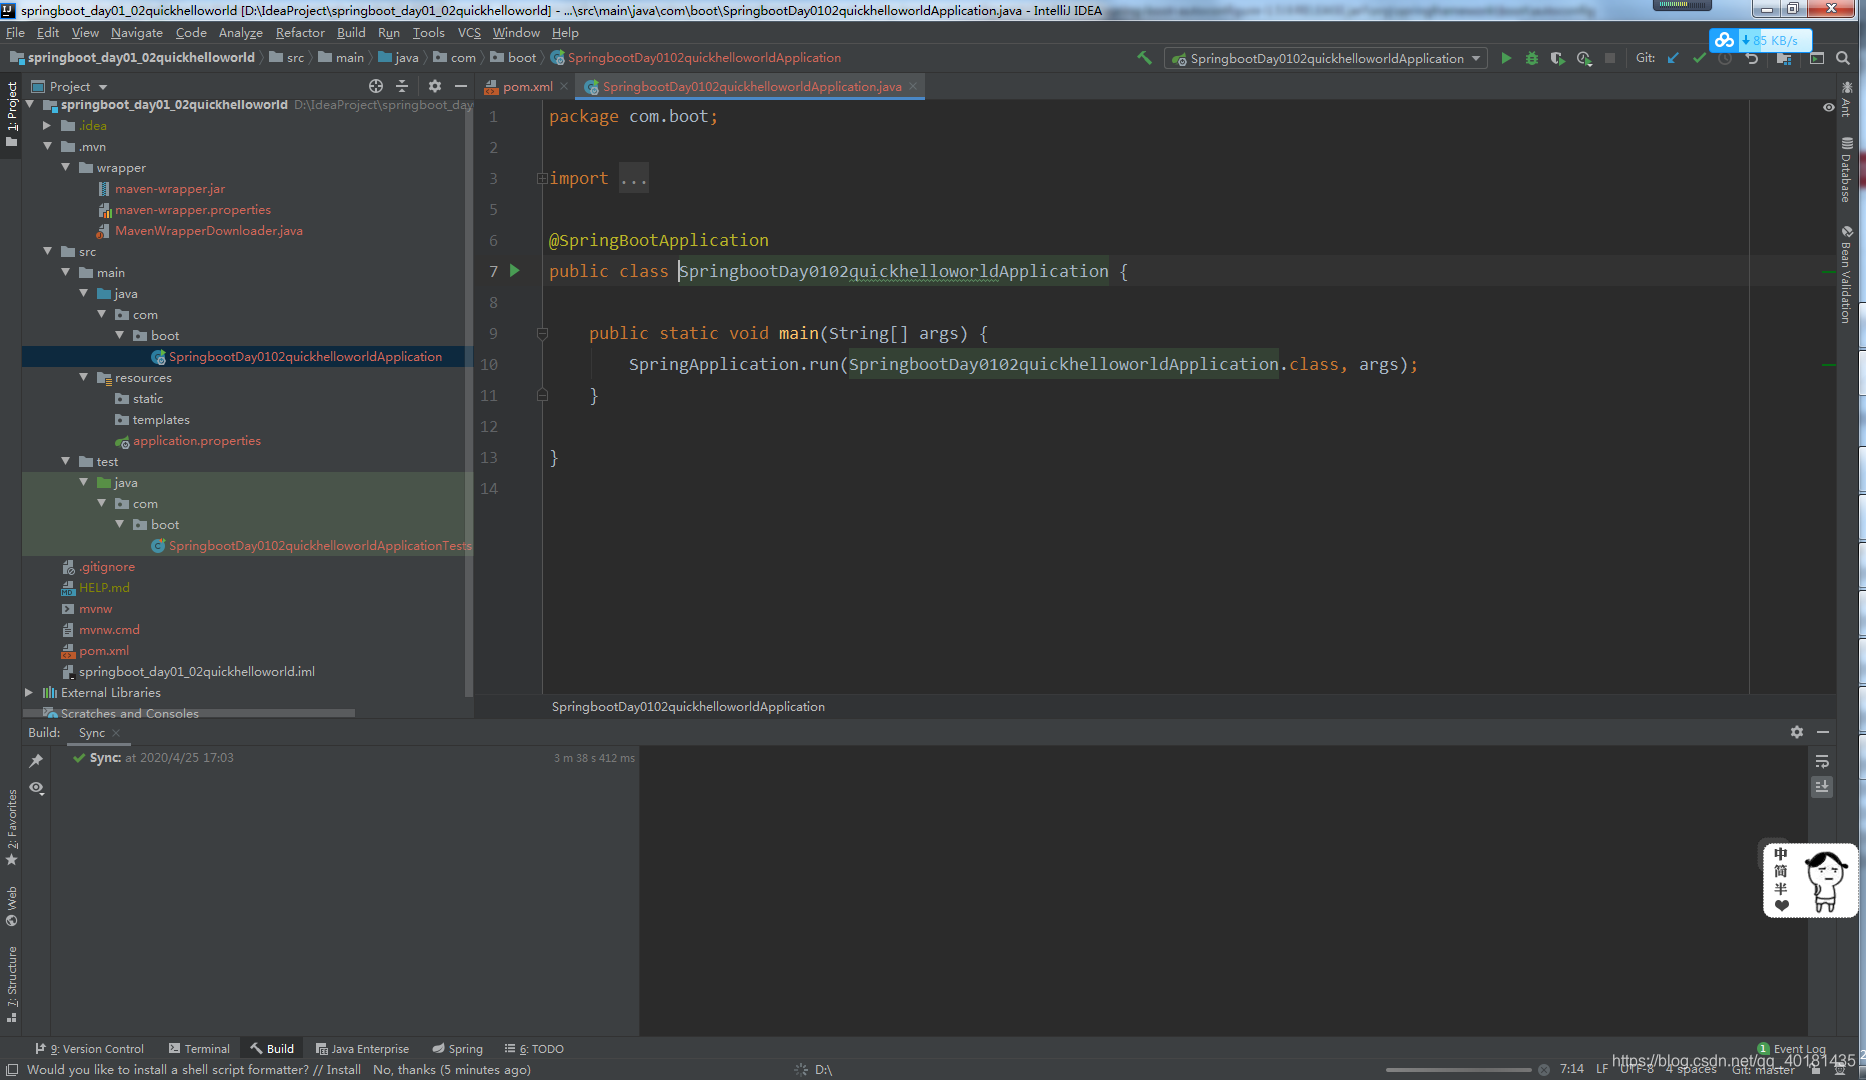Open the Spring tool tab
This screenshot has width=1866, height=1080.
tap(457, 1049)
